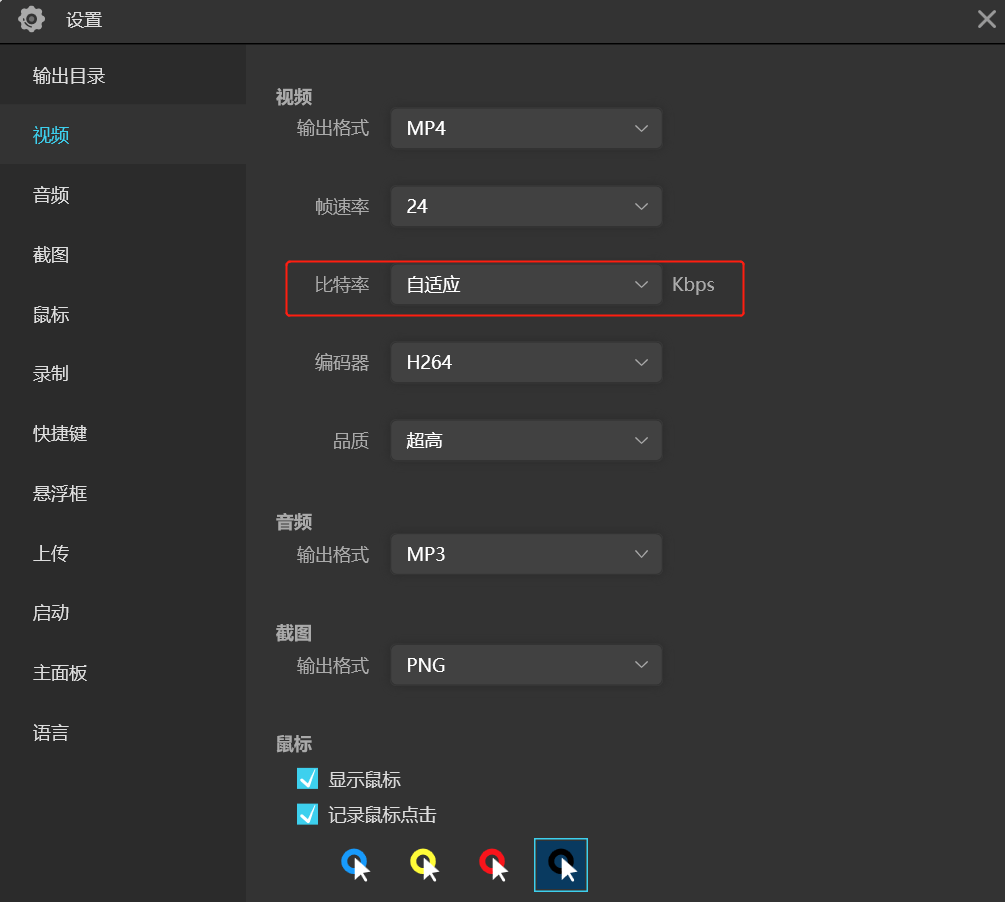Disable the 记录鼠标点击 checkbox

coord(308,814)
